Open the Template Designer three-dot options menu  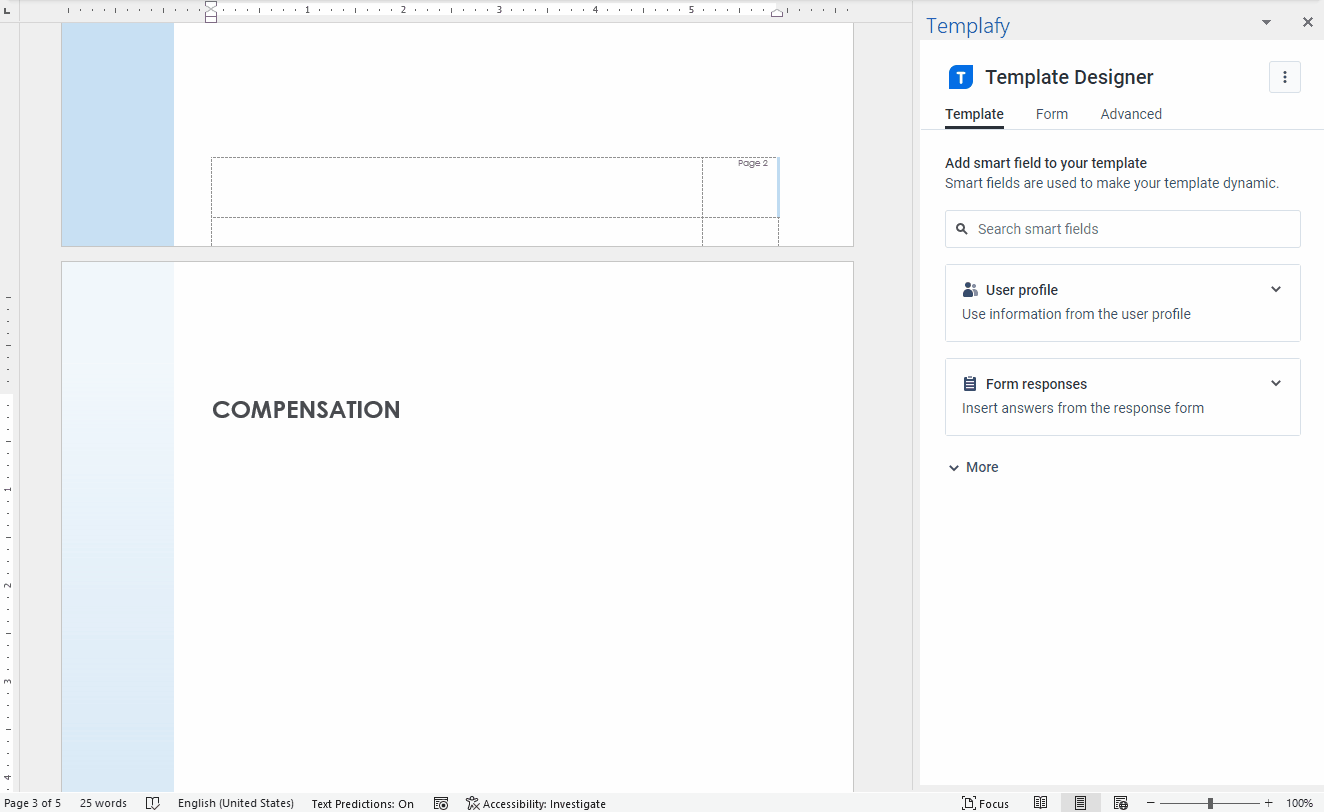coord(1285,77)
